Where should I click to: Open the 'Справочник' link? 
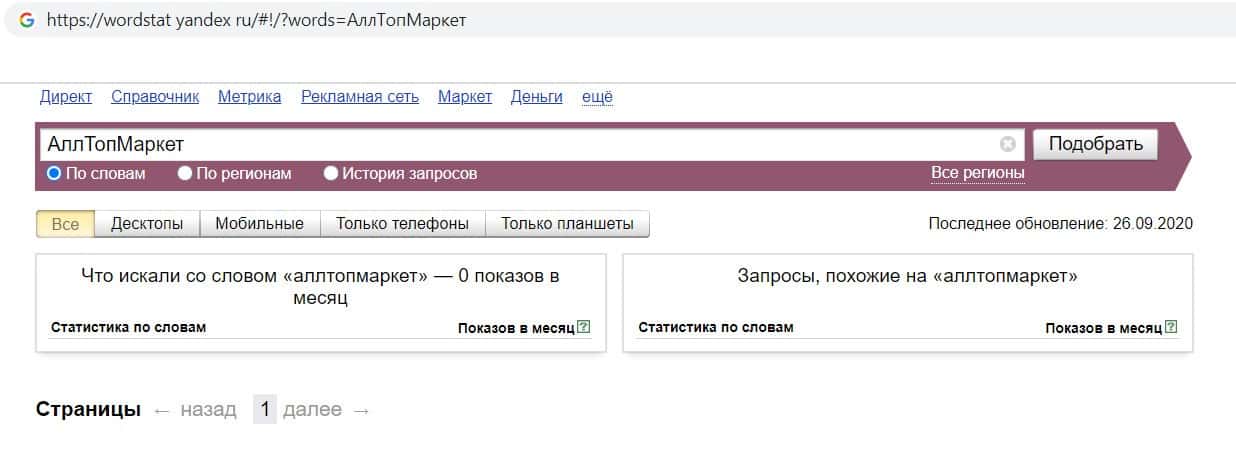point(155,97)
